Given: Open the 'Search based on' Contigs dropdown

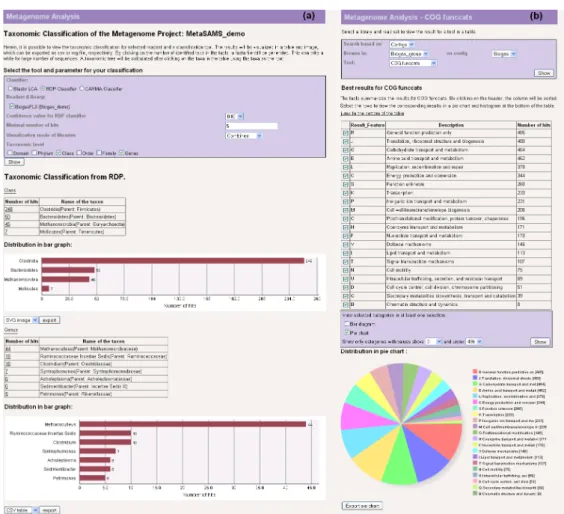Looking at the screenshot, I should [x=402, y=45].
